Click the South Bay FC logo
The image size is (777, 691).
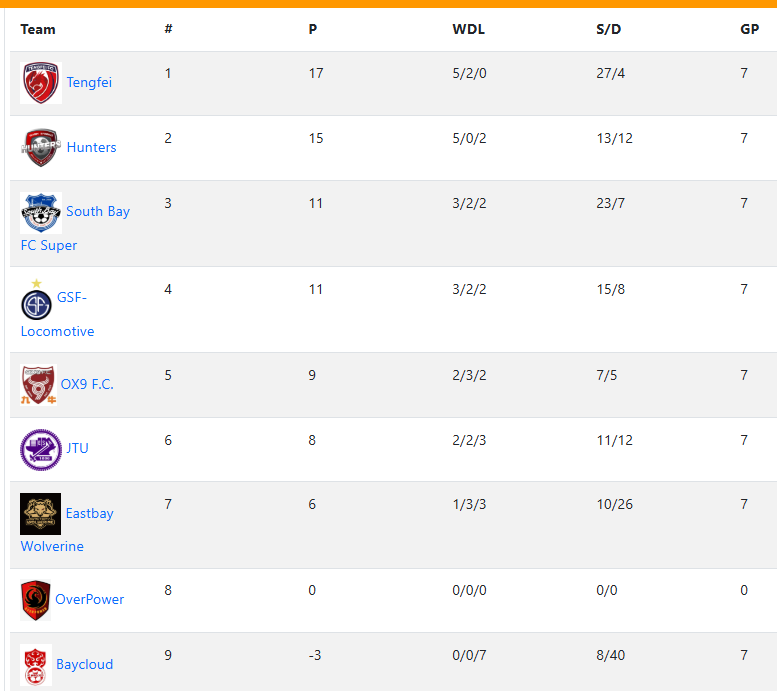tap(41, 213)
